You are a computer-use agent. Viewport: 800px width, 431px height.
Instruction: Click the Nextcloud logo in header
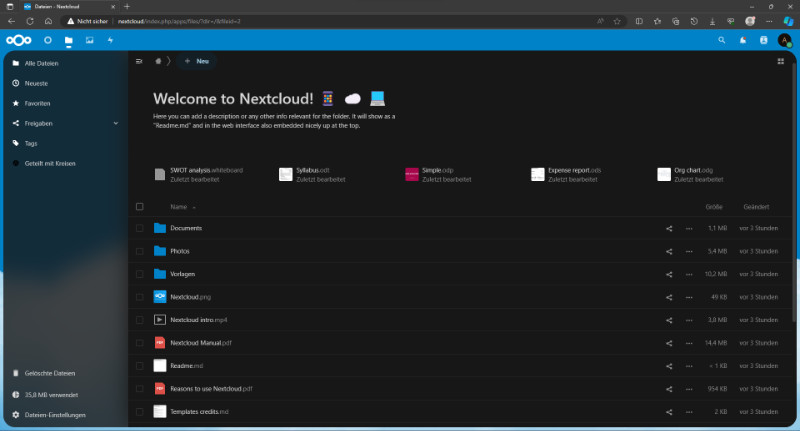[x=19, y=40]
